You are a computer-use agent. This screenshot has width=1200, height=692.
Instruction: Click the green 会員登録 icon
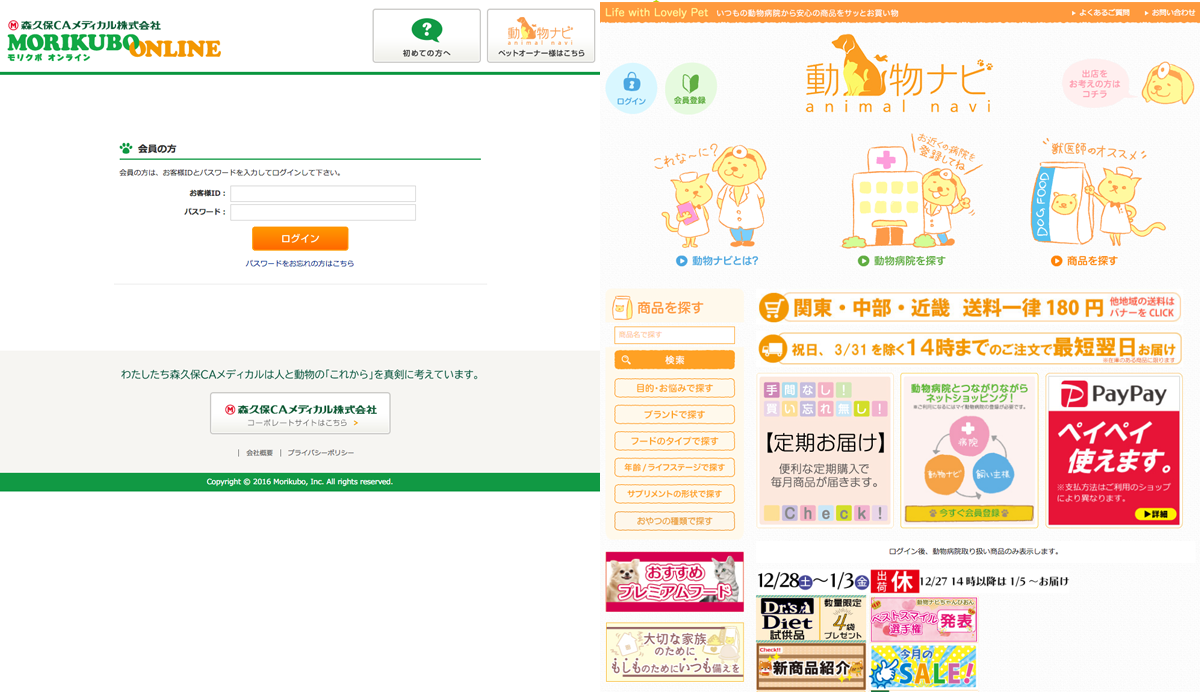click(690, 88)
